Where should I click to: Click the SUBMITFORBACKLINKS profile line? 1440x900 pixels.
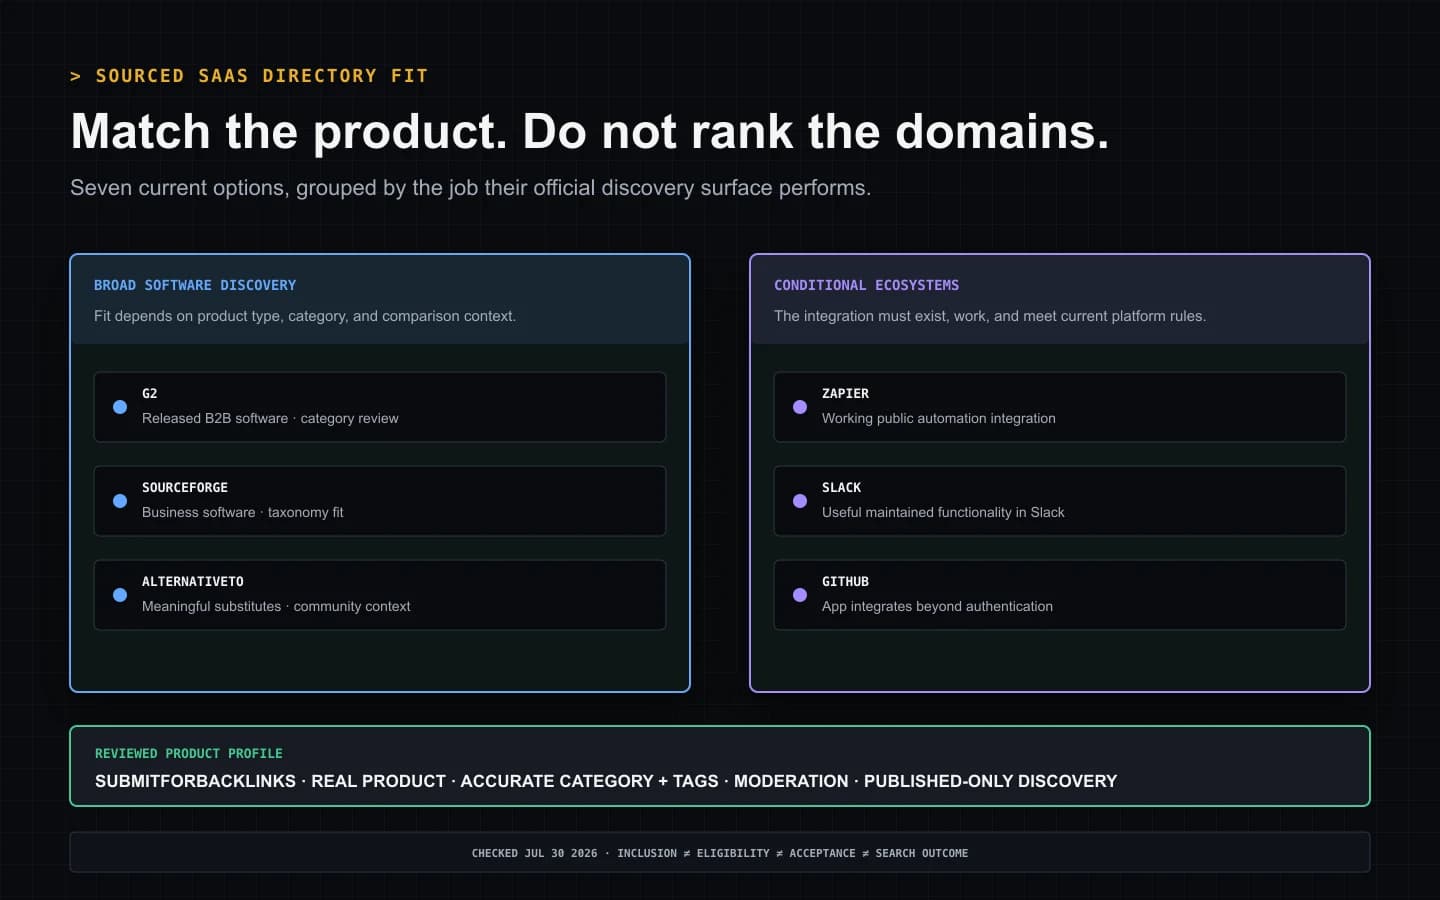tap(606, 781)
